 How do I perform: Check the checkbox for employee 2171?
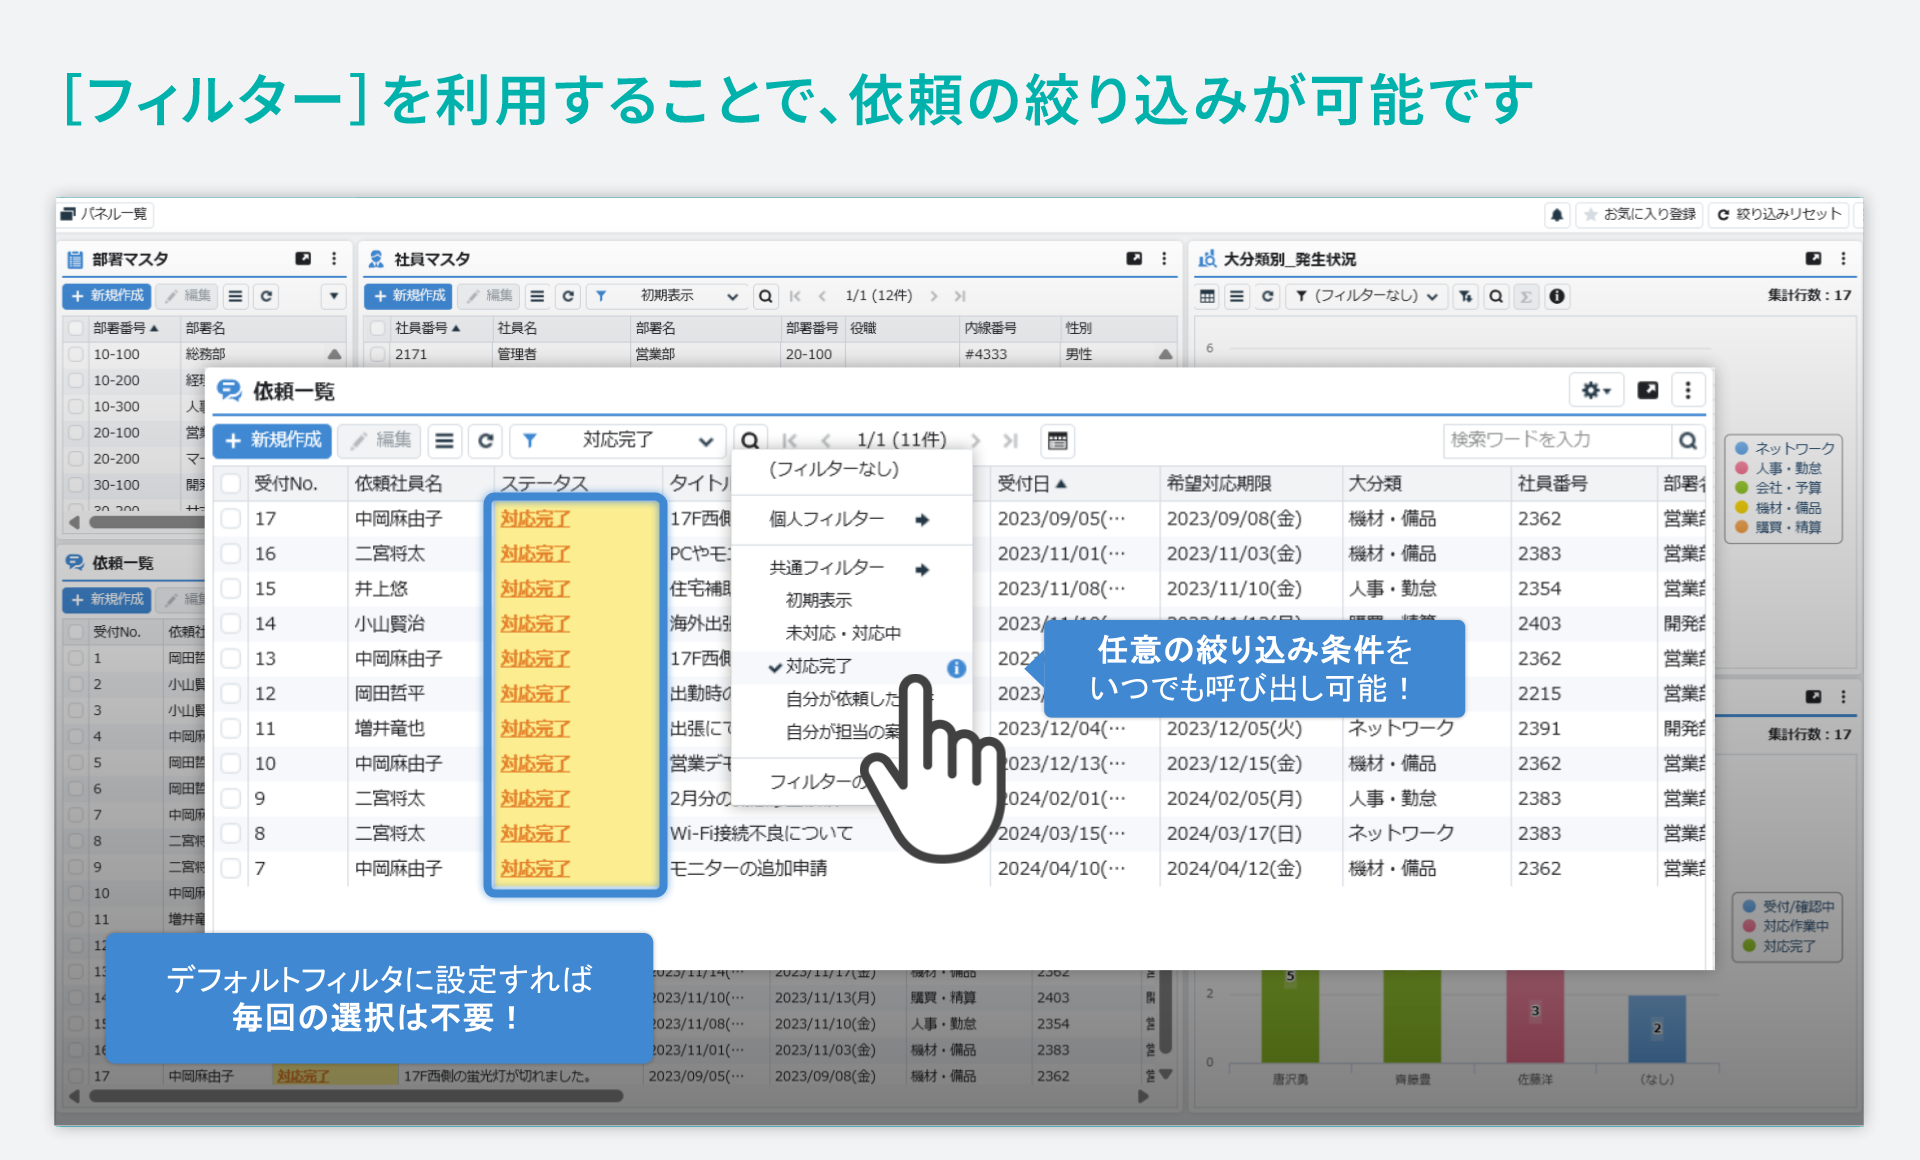coord(377,353)
